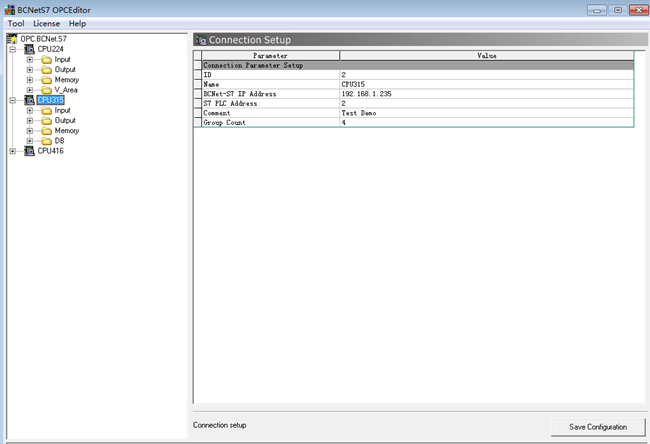Expand the Input group under CPU224
The width and height of the screenshot is (650, 444).
coord(30,60)
